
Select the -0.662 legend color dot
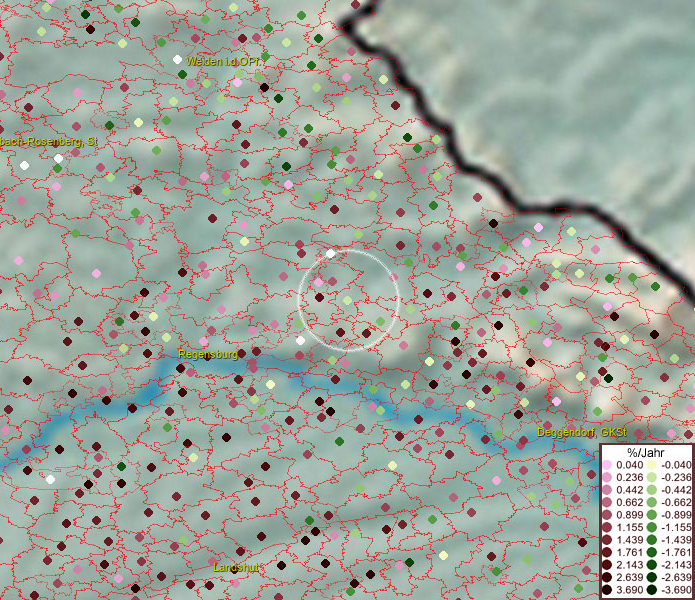[651, 503]
